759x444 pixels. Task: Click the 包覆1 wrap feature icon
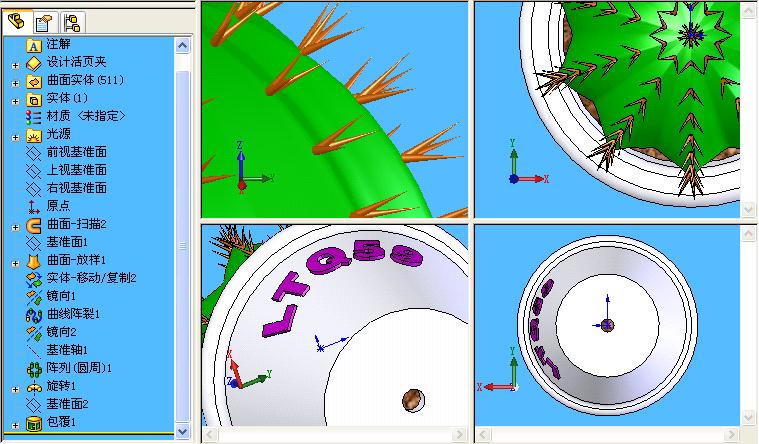(x=33, y=423)
